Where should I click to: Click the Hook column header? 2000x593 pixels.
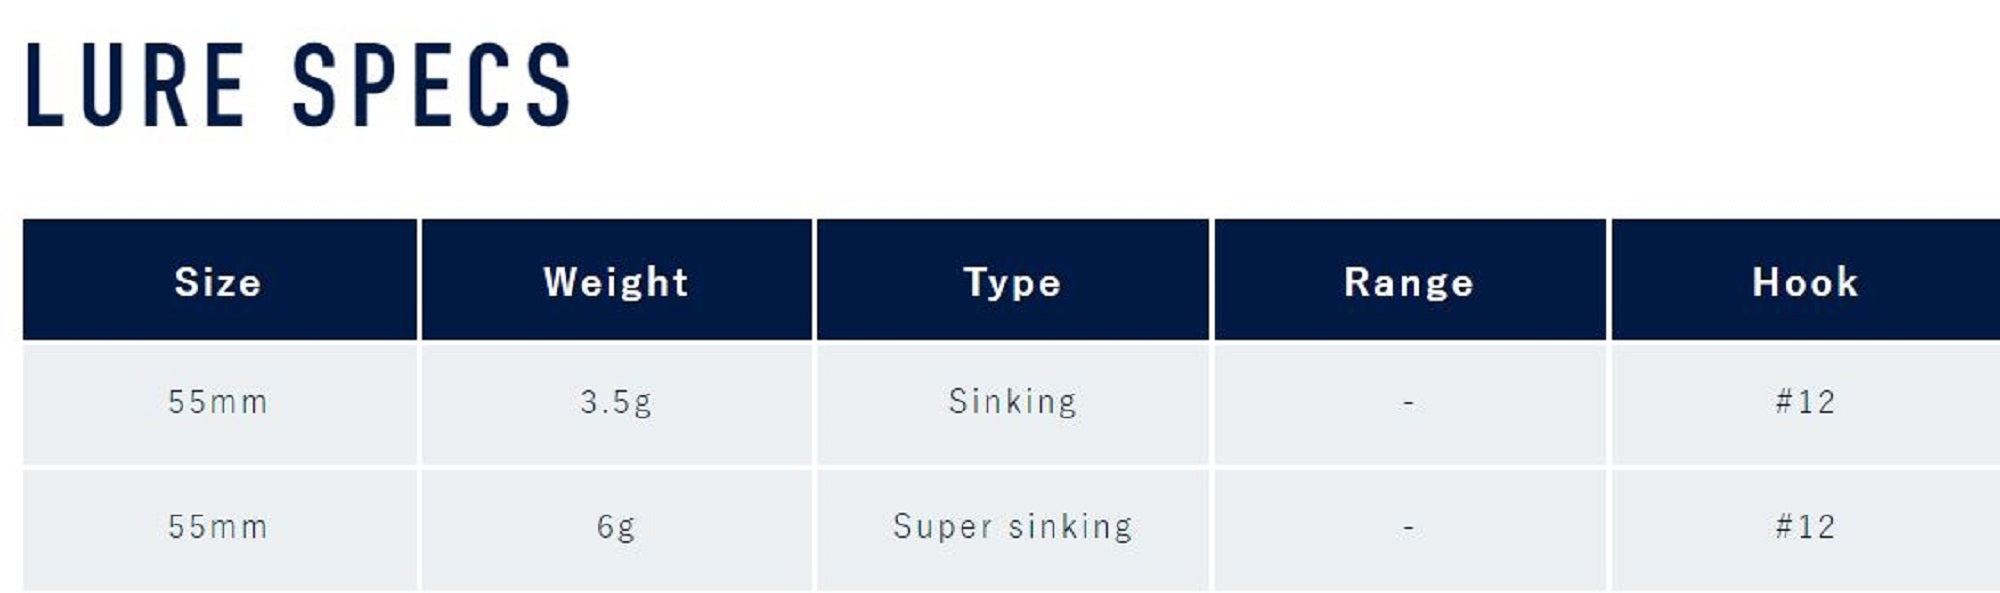[1805, 282]
